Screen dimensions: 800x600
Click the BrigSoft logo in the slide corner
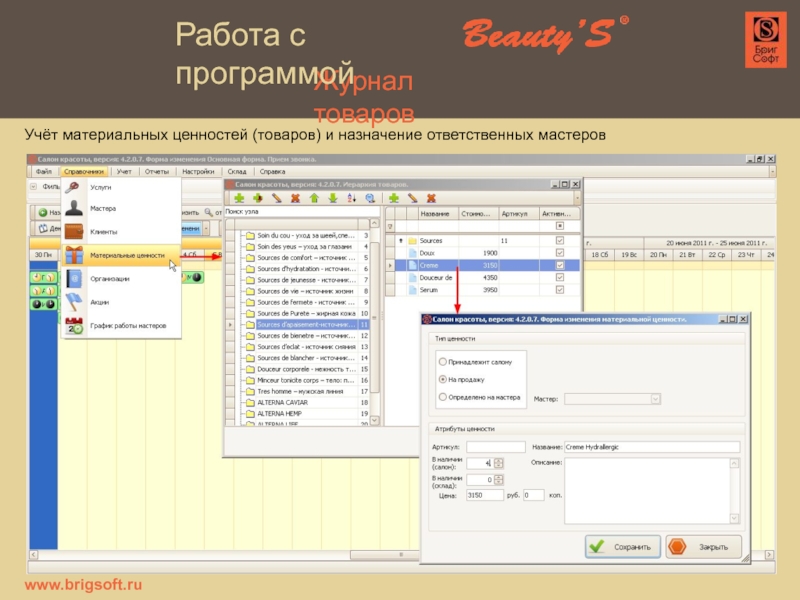[x=766, y=40]
